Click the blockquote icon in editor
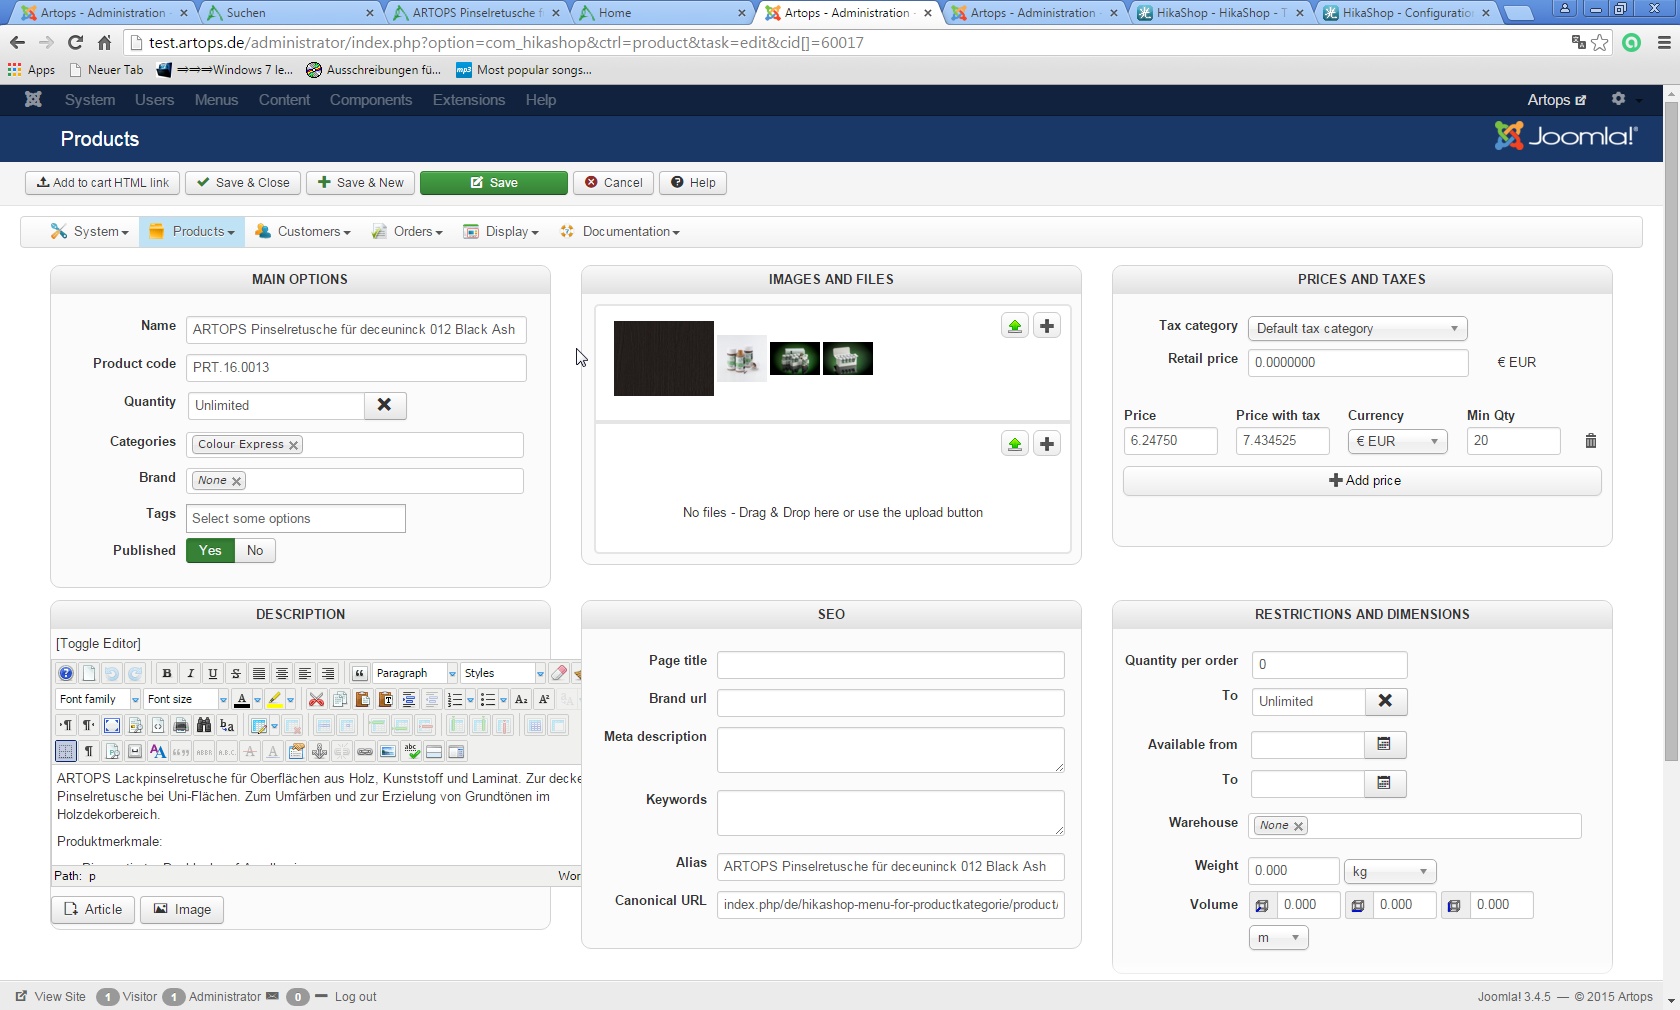The height and width of the screenshot is (1010, 1680). (360, 673)
